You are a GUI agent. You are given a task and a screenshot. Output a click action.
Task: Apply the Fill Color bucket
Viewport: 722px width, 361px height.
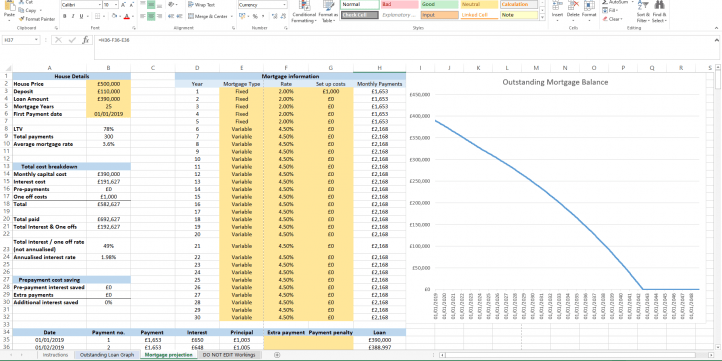point(114,16)
